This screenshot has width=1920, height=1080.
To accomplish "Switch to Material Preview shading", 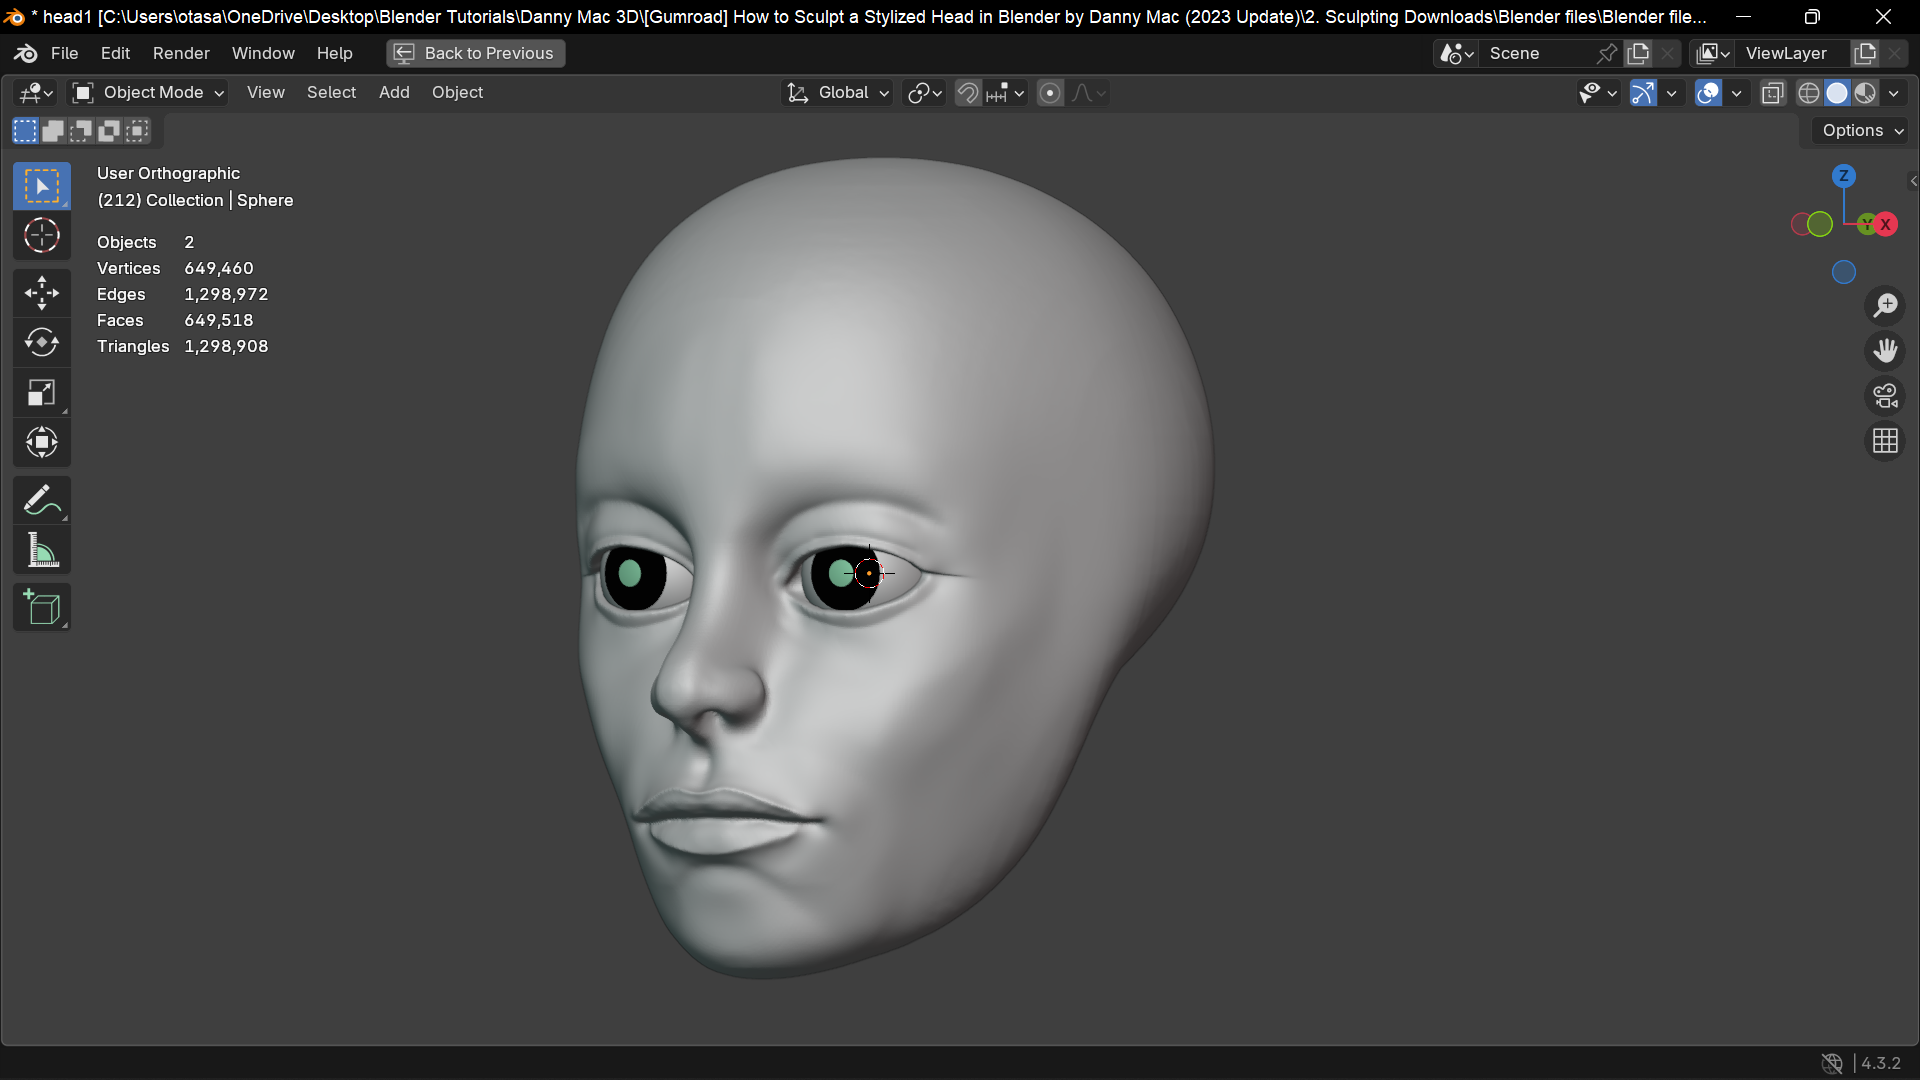I will point(1865,93).
